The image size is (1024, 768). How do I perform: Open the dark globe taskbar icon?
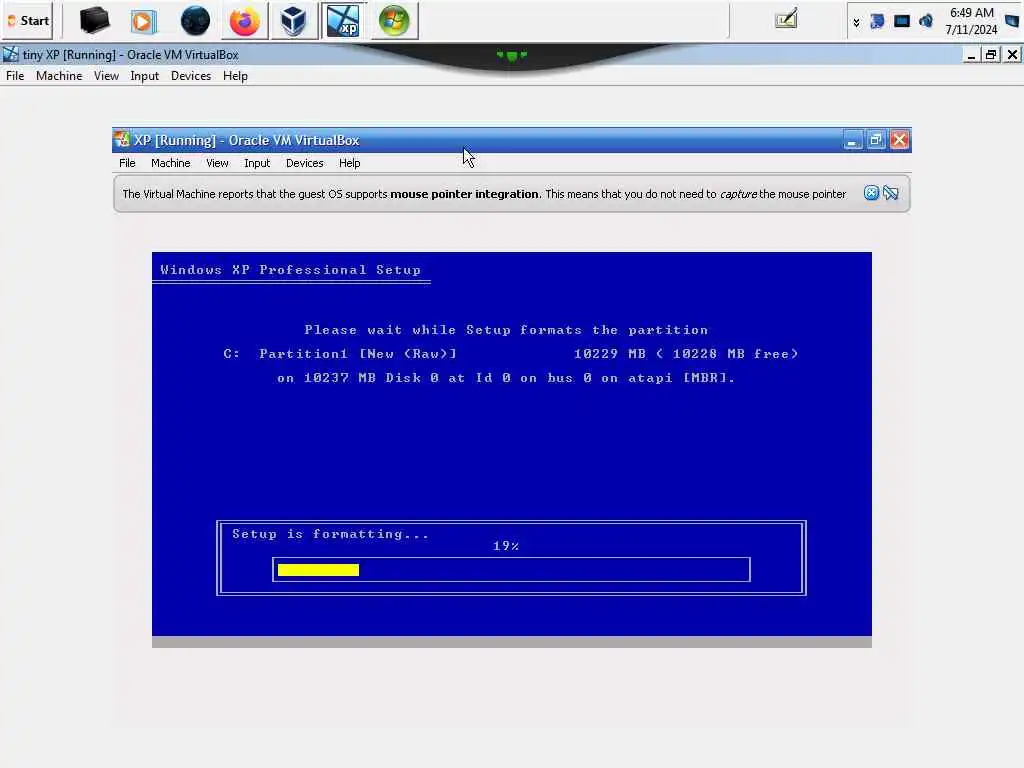click(x=195, y=21)
